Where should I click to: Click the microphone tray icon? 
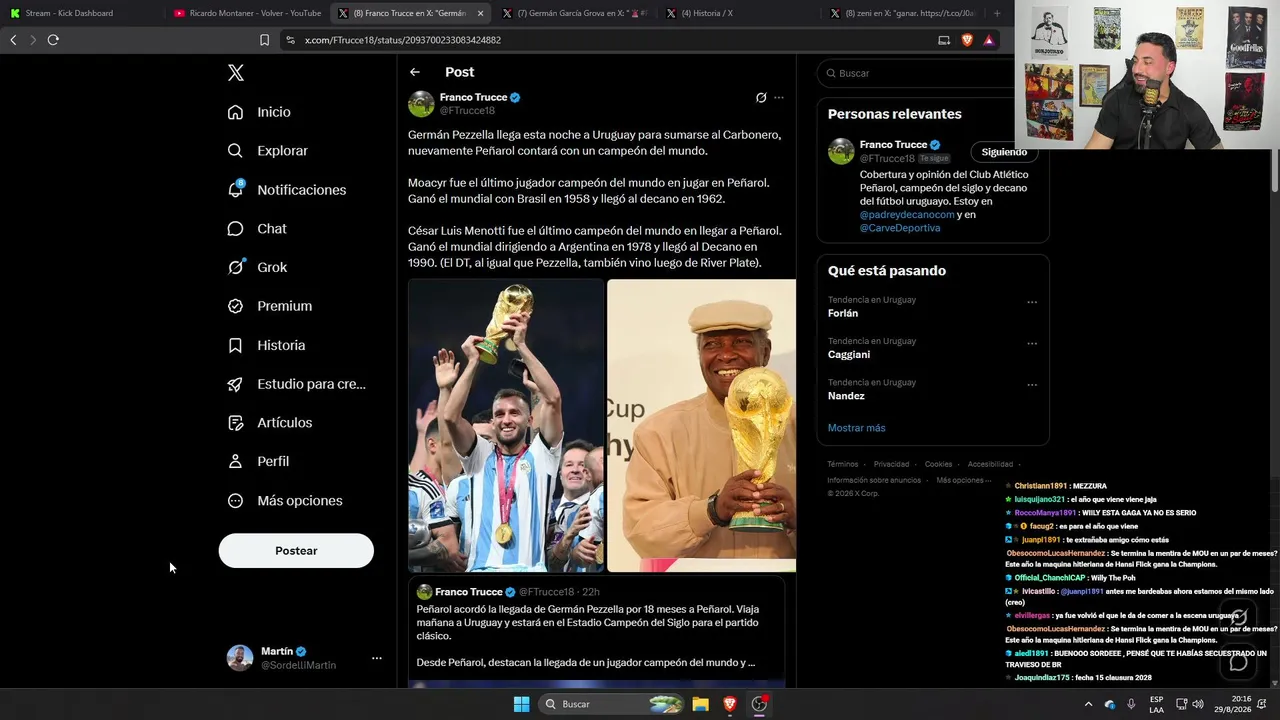tap(1131, 704)
